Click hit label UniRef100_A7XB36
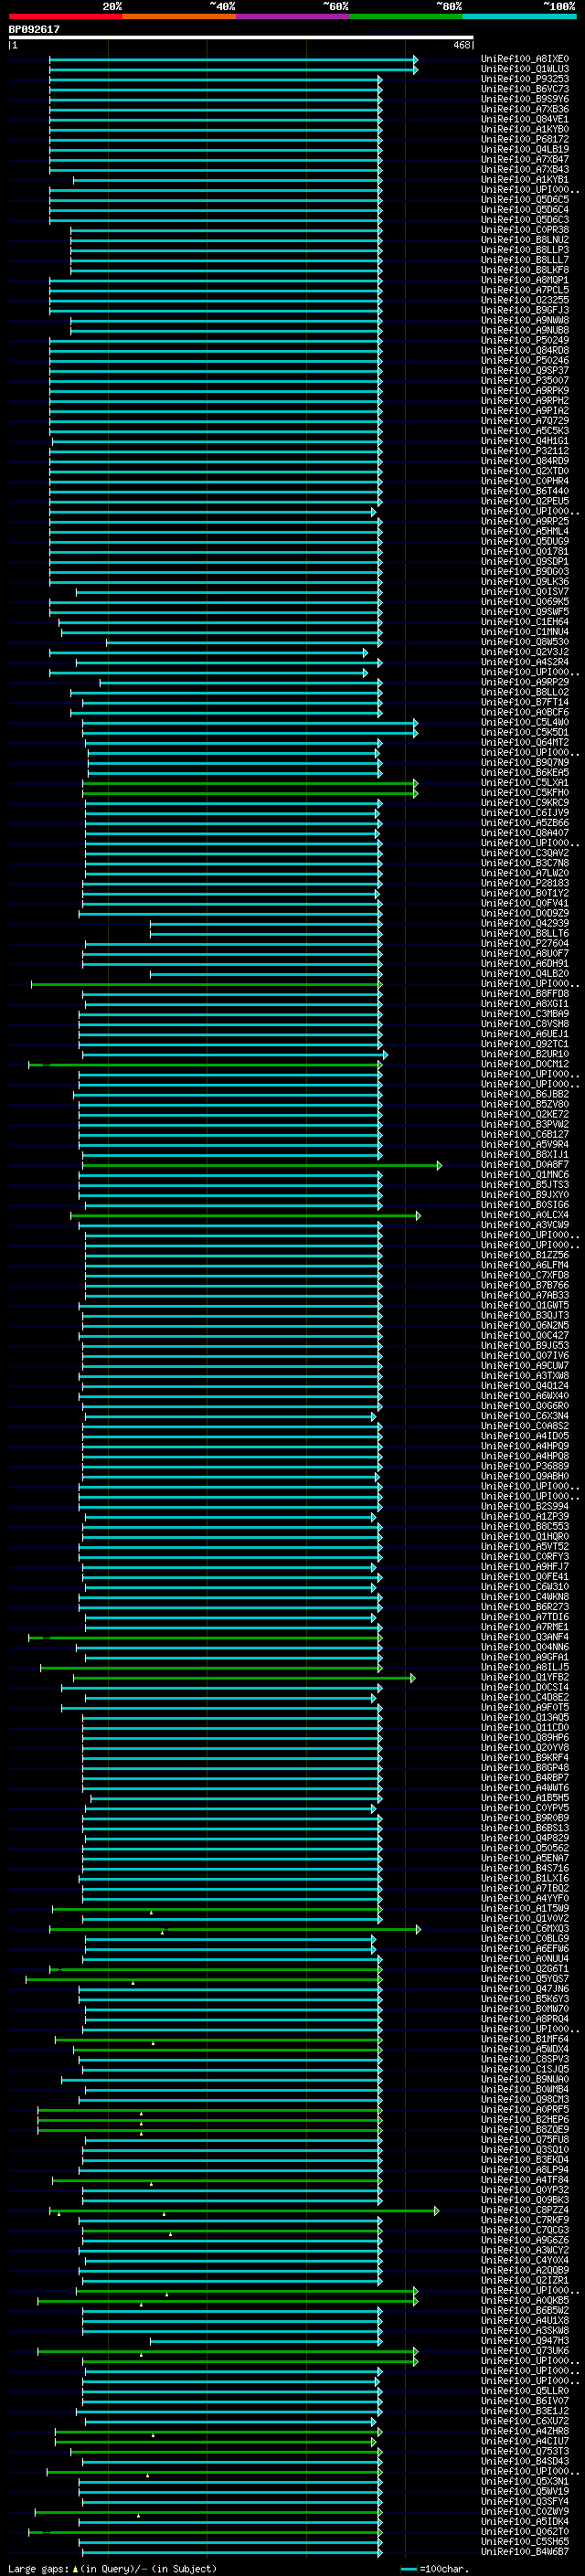 (525, 109)
